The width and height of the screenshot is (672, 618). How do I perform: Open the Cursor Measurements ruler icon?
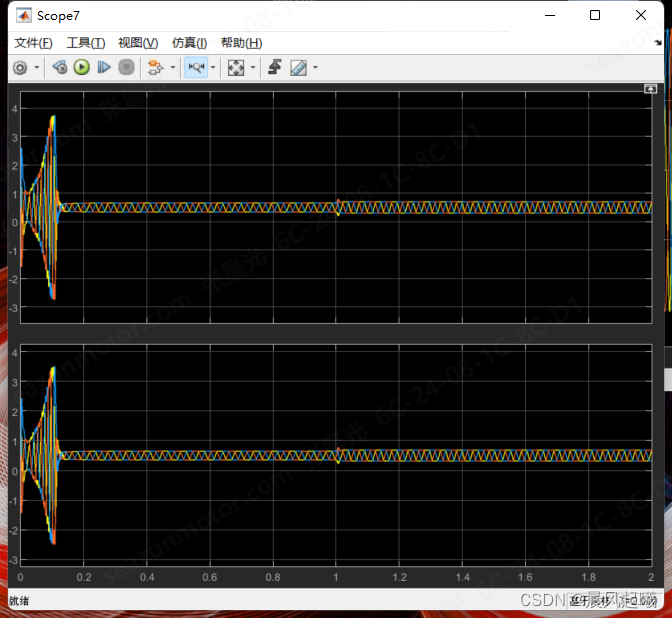[299, 68]
